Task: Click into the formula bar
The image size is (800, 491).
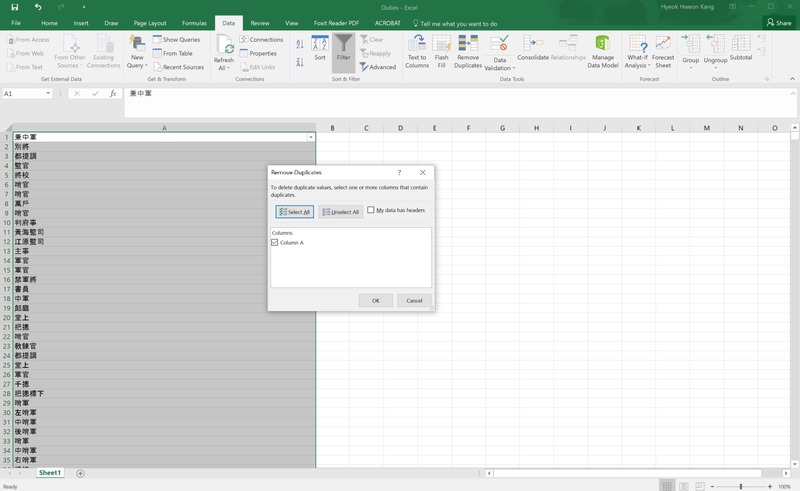Action: [x=457, y=102]
